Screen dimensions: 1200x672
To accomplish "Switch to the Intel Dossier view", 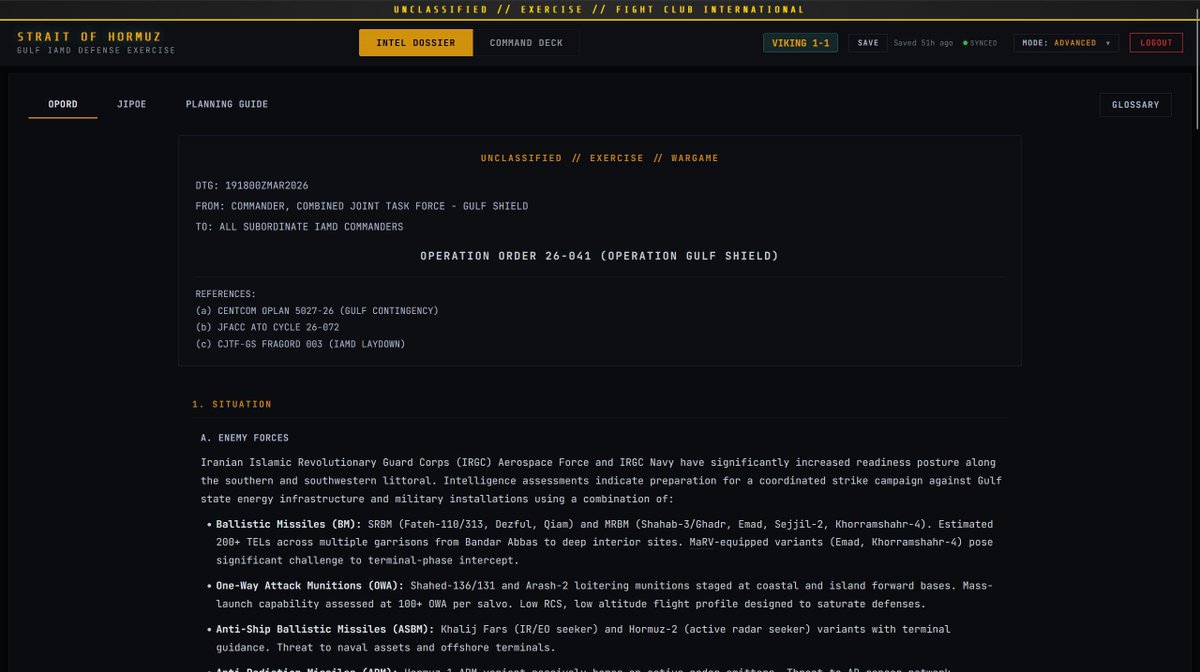I will click(x=416, y=43).
